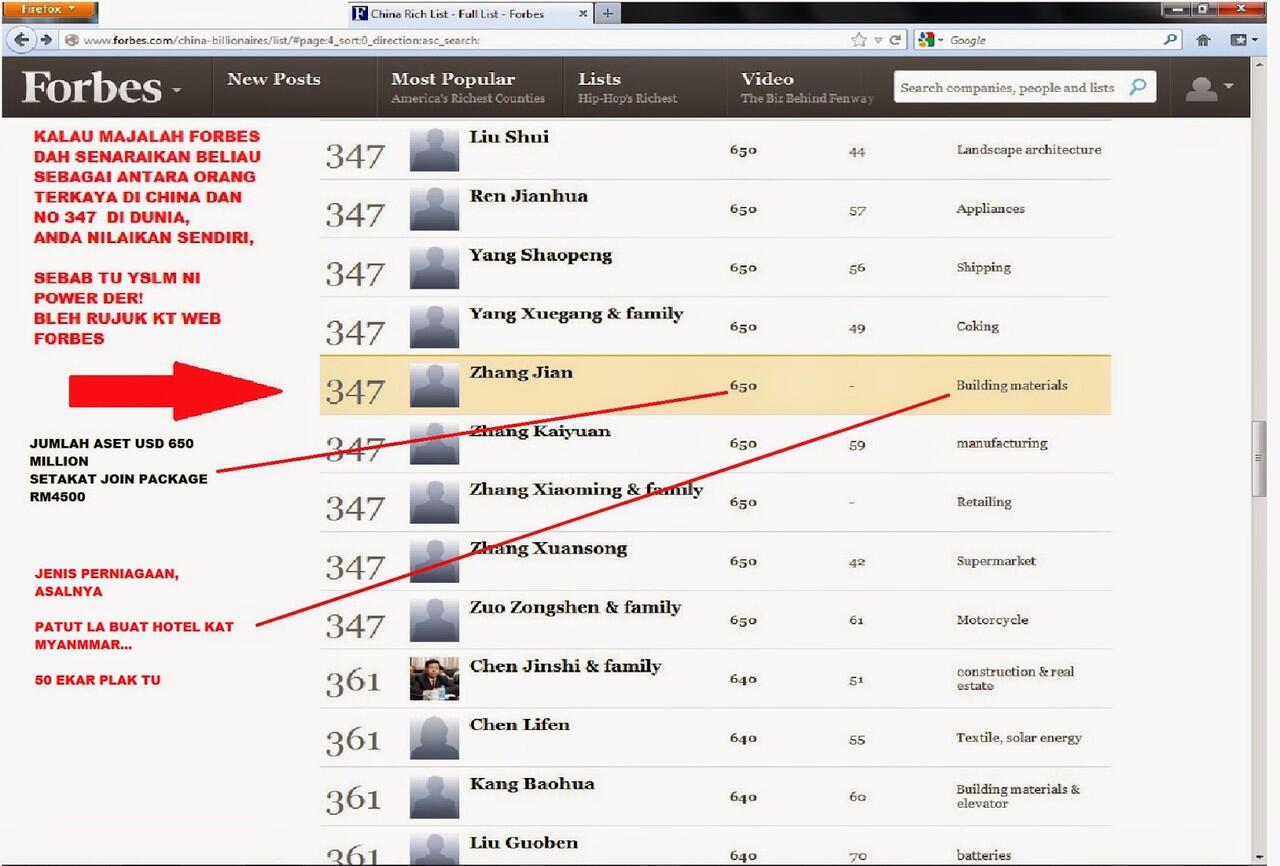The height and width of the screenshot is (866, 1280).
Task: Go forward with the browser forward arrow
Action: (x=45, y=40)
